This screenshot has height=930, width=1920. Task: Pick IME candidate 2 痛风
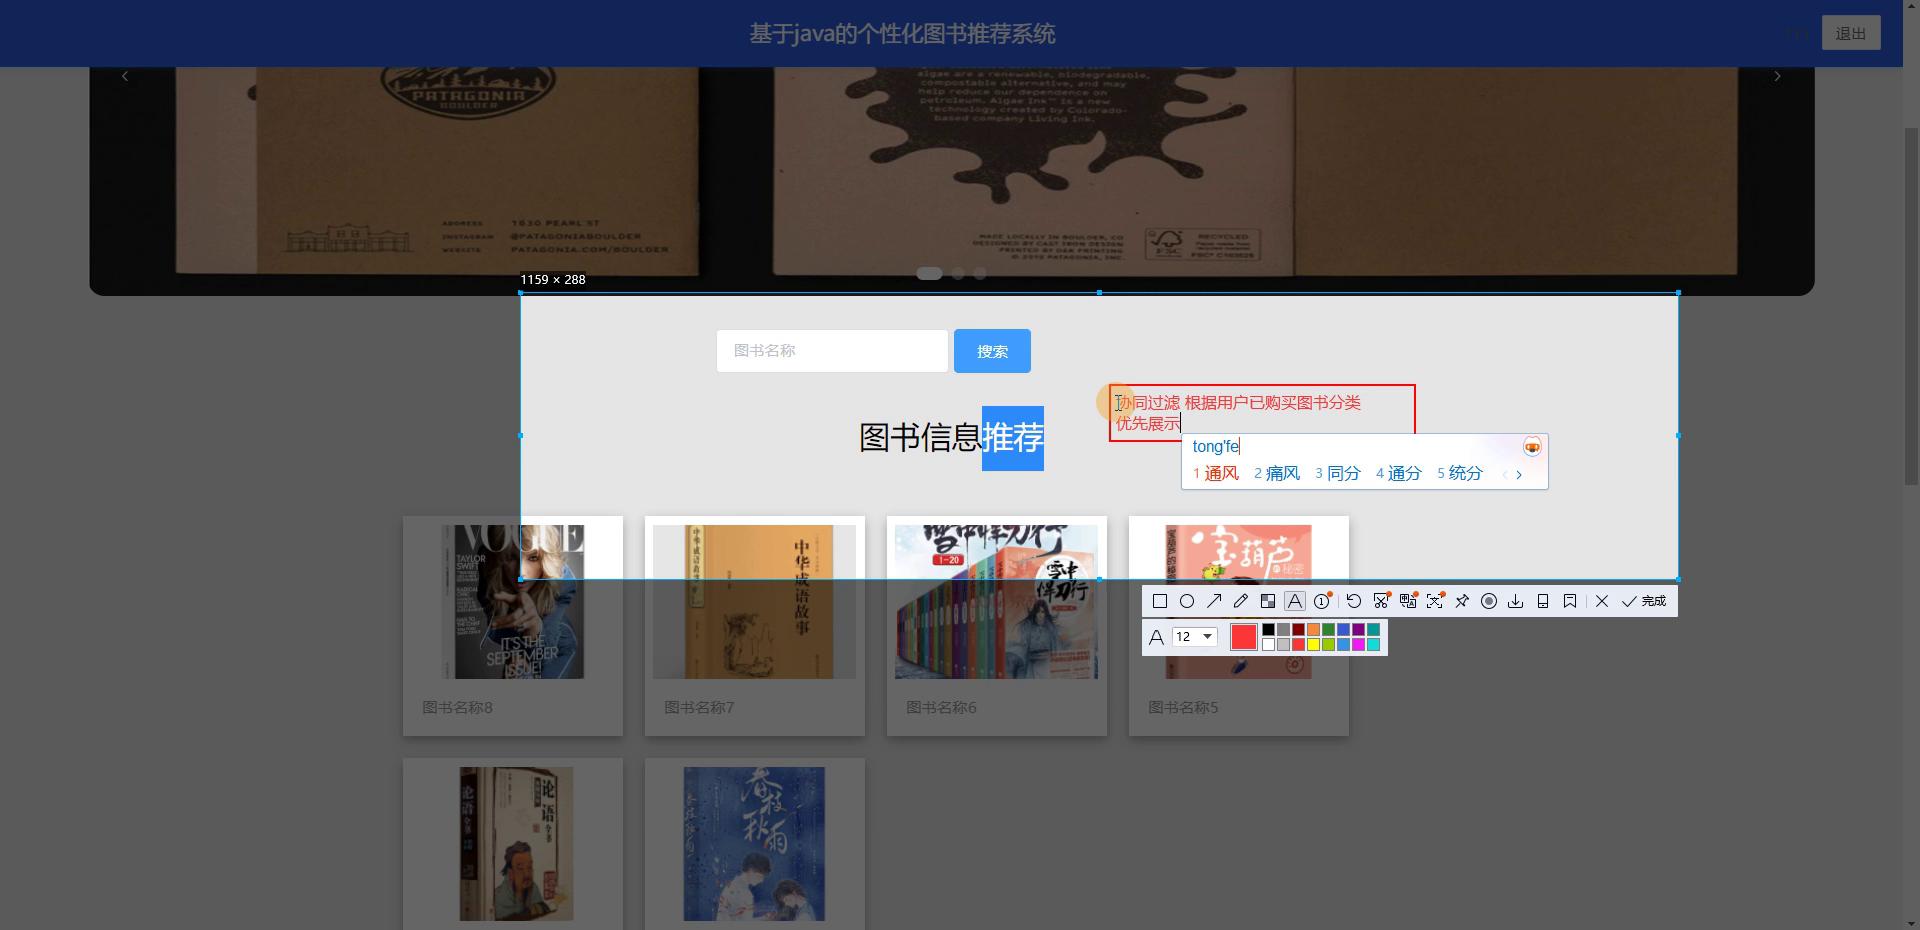(1277, 473)
